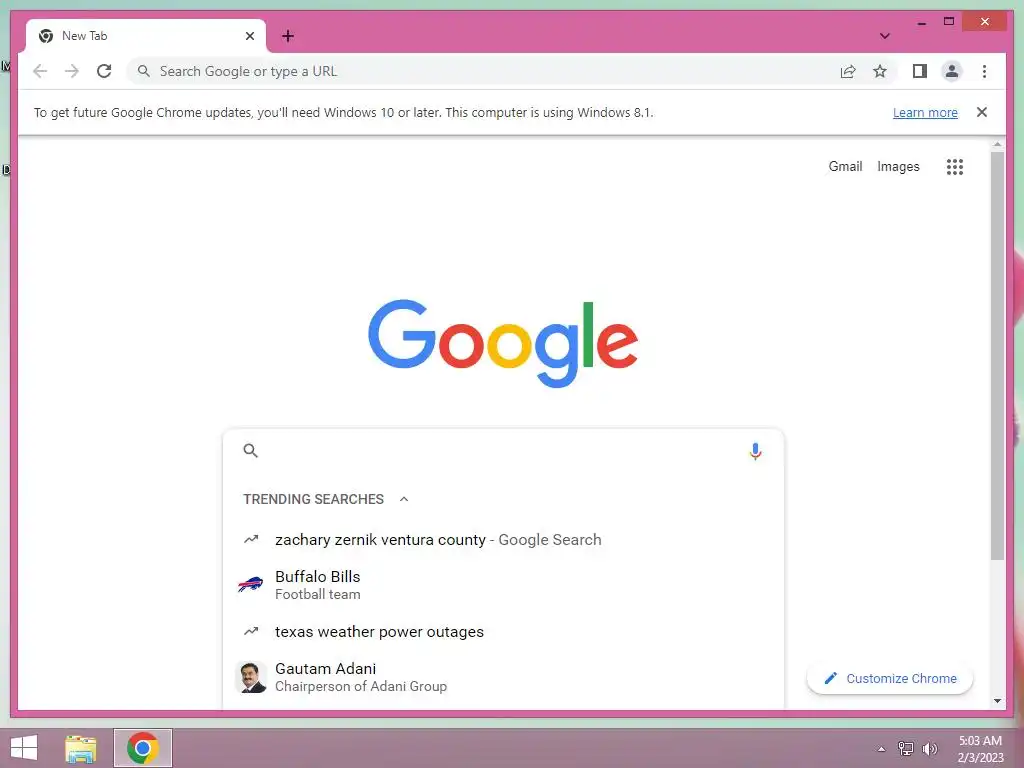Open a new tab with plus button

click(287, 36)
